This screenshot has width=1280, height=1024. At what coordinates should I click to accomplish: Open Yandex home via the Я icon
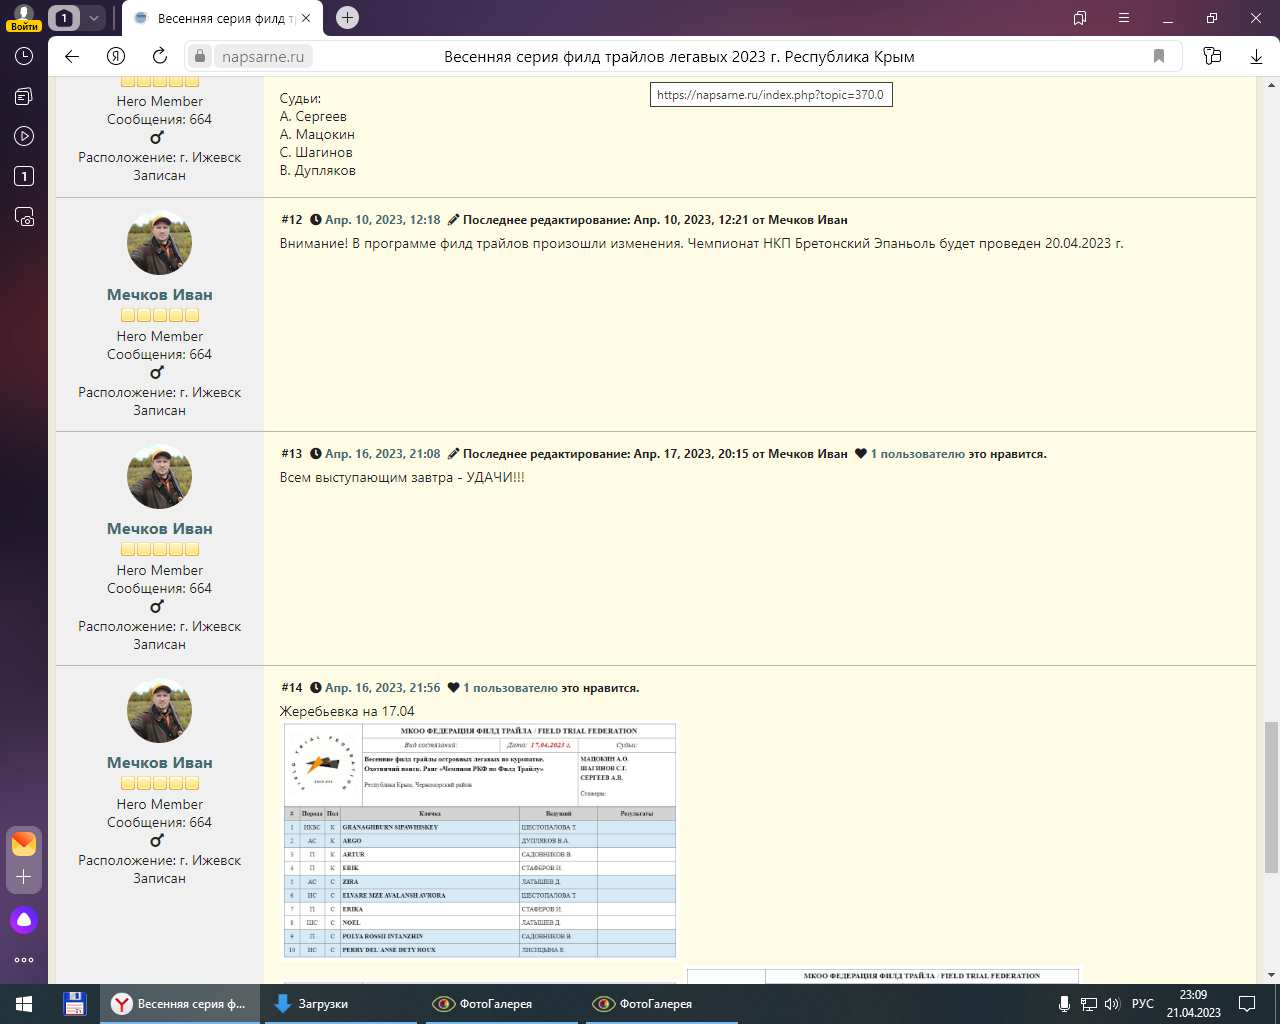coord(116,56)
